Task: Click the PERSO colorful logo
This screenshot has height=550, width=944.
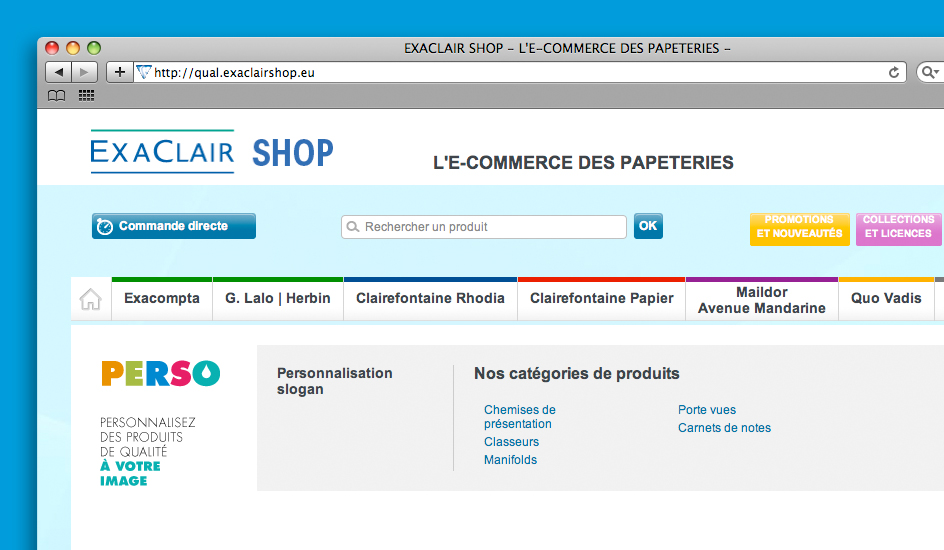Action: click(x=161, y=373)
